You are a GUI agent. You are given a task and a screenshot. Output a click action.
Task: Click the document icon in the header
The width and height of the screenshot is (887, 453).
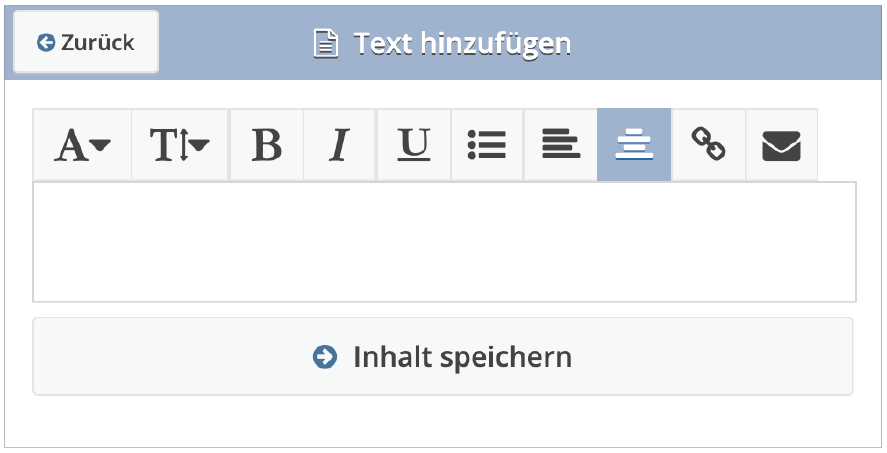tap(325, 44)
